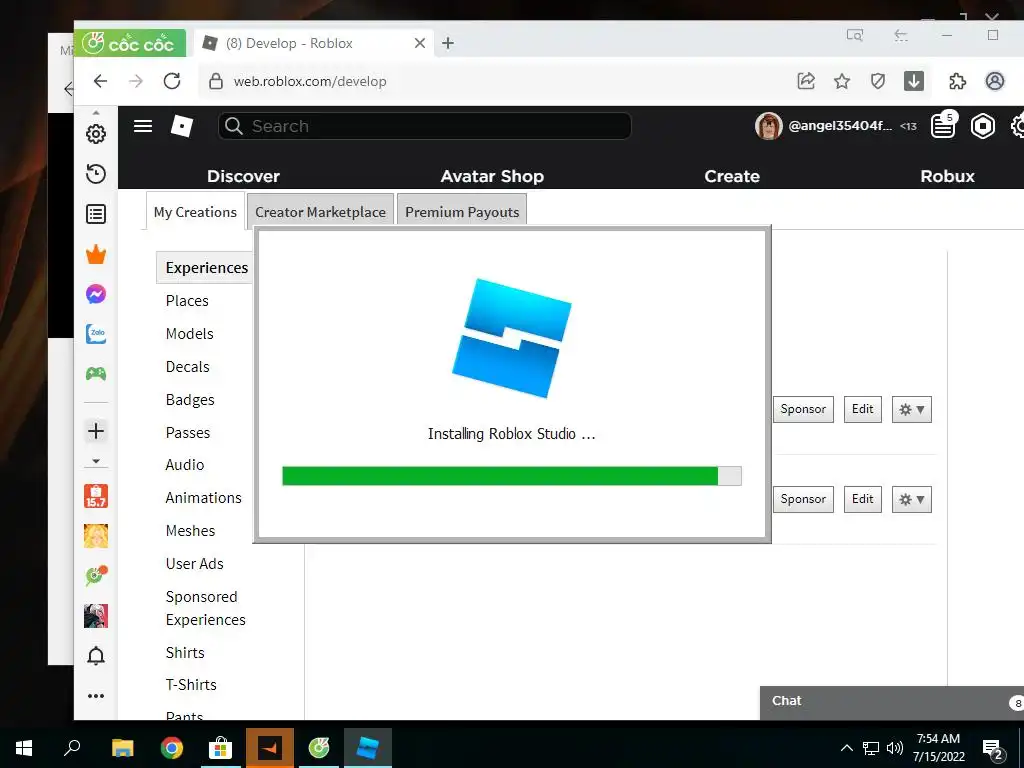The height and width of the screenshot is (768, 1024).
Task: Select Animations category
Action: (203, 498)
